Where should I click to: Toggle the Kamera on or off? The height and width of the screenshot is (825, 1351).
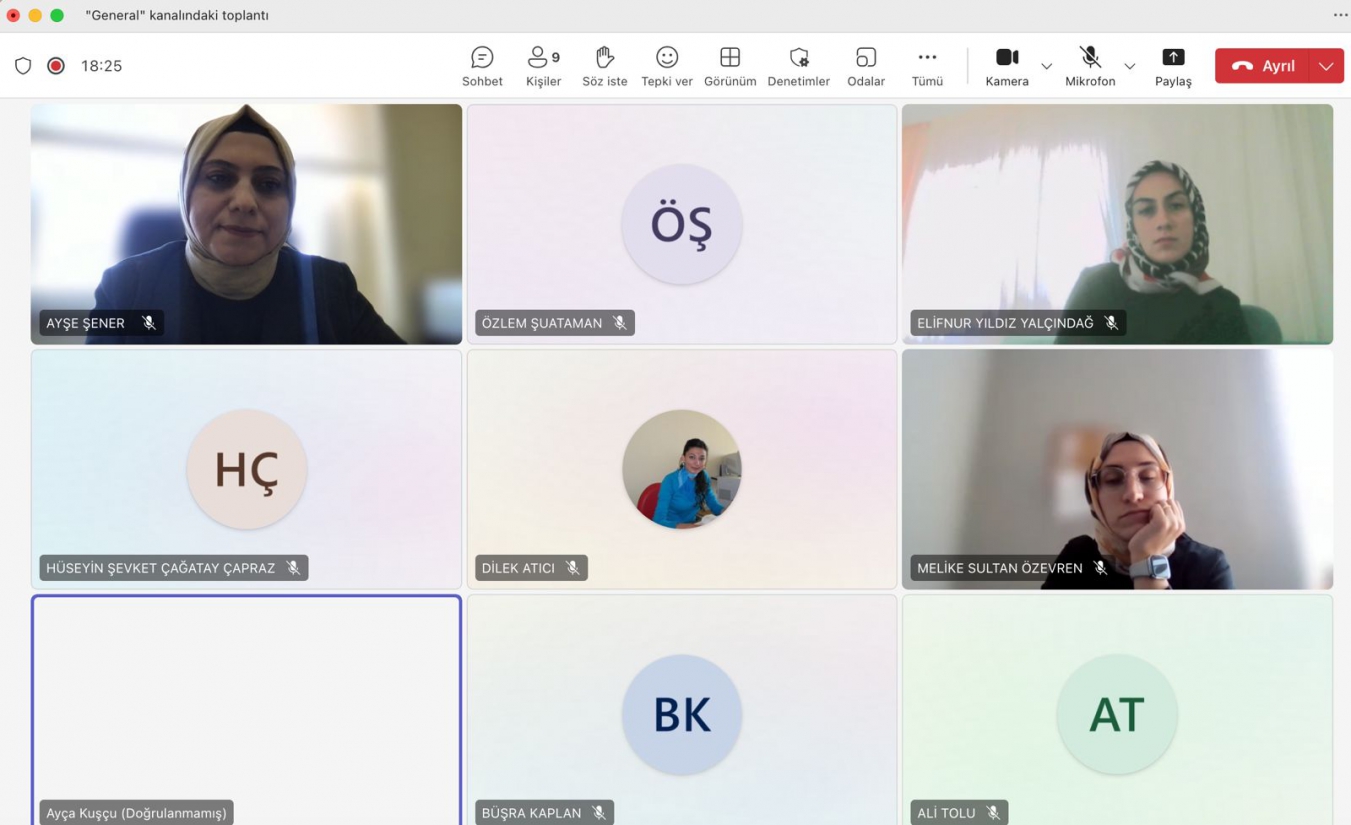[x=1007, y=66]
